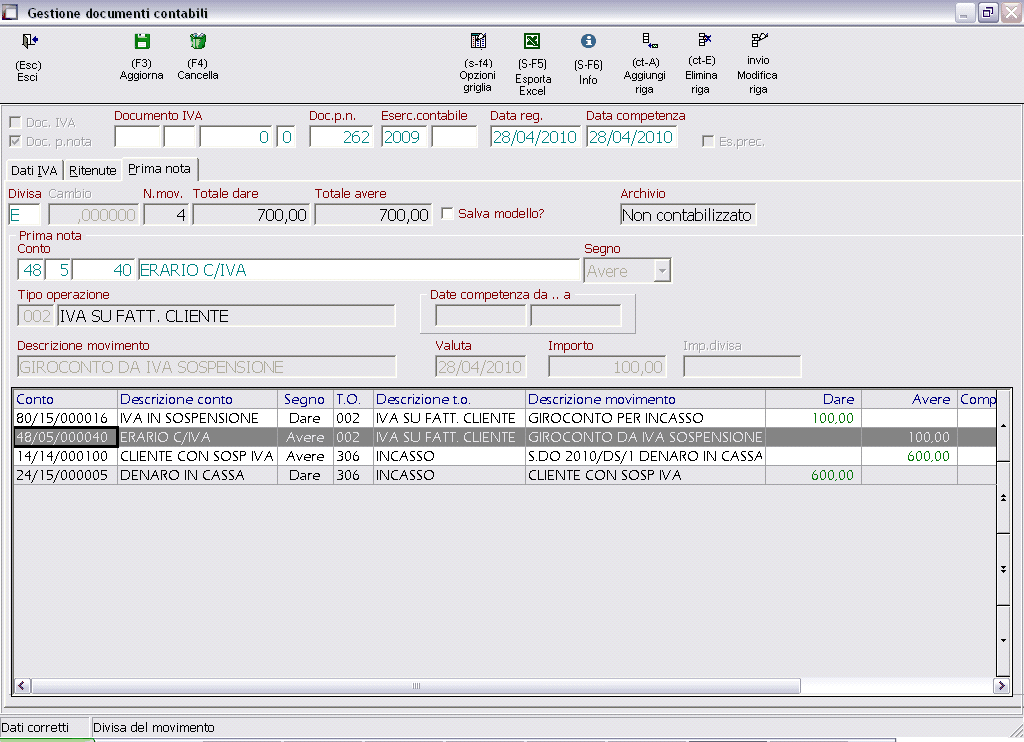Click the T.O. column header
The width and height of the screenshot is (1024, 742).
[353, 399]
